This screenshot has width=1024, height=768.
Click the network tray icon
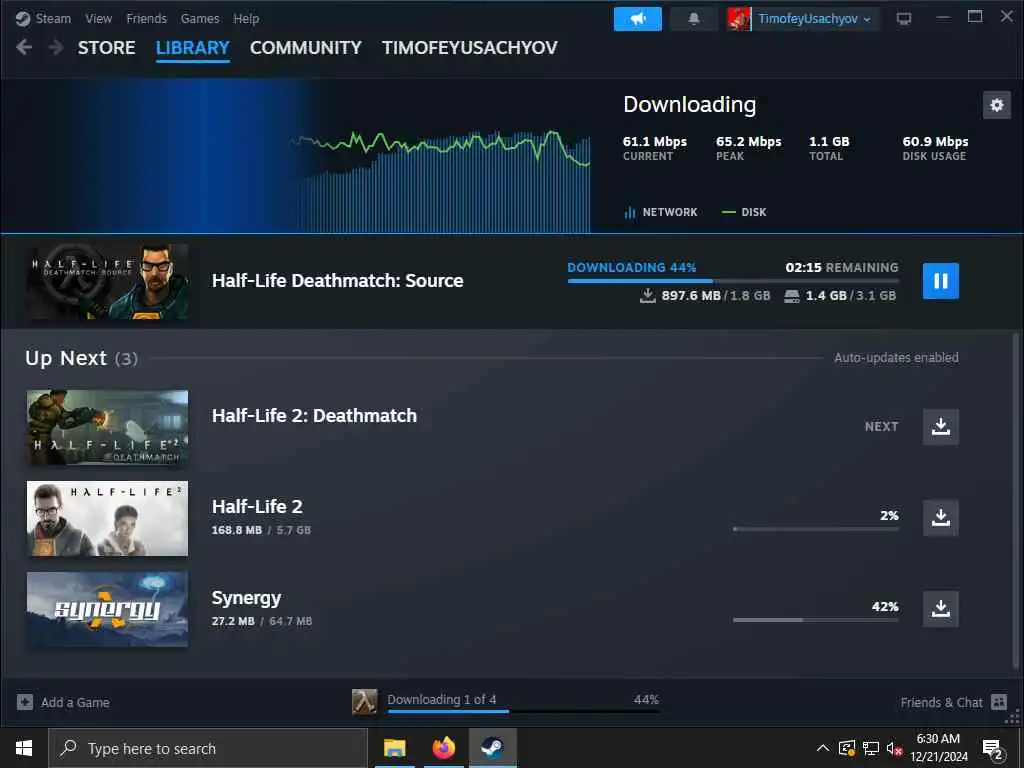(x=871, y=748)
